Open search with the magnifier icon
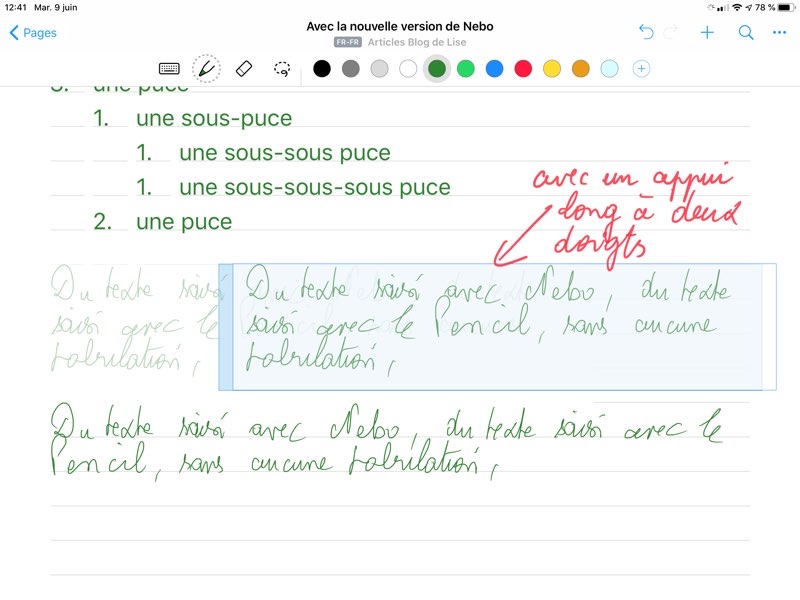Screen dimensions: 800x600 [x=745, y=33]
